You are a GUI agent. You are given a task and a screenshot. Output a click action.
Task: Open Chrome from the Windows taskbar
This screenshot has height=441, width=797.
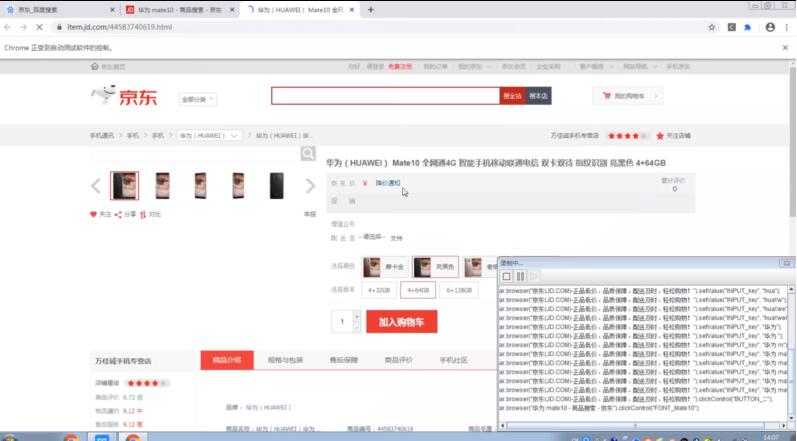133,437
